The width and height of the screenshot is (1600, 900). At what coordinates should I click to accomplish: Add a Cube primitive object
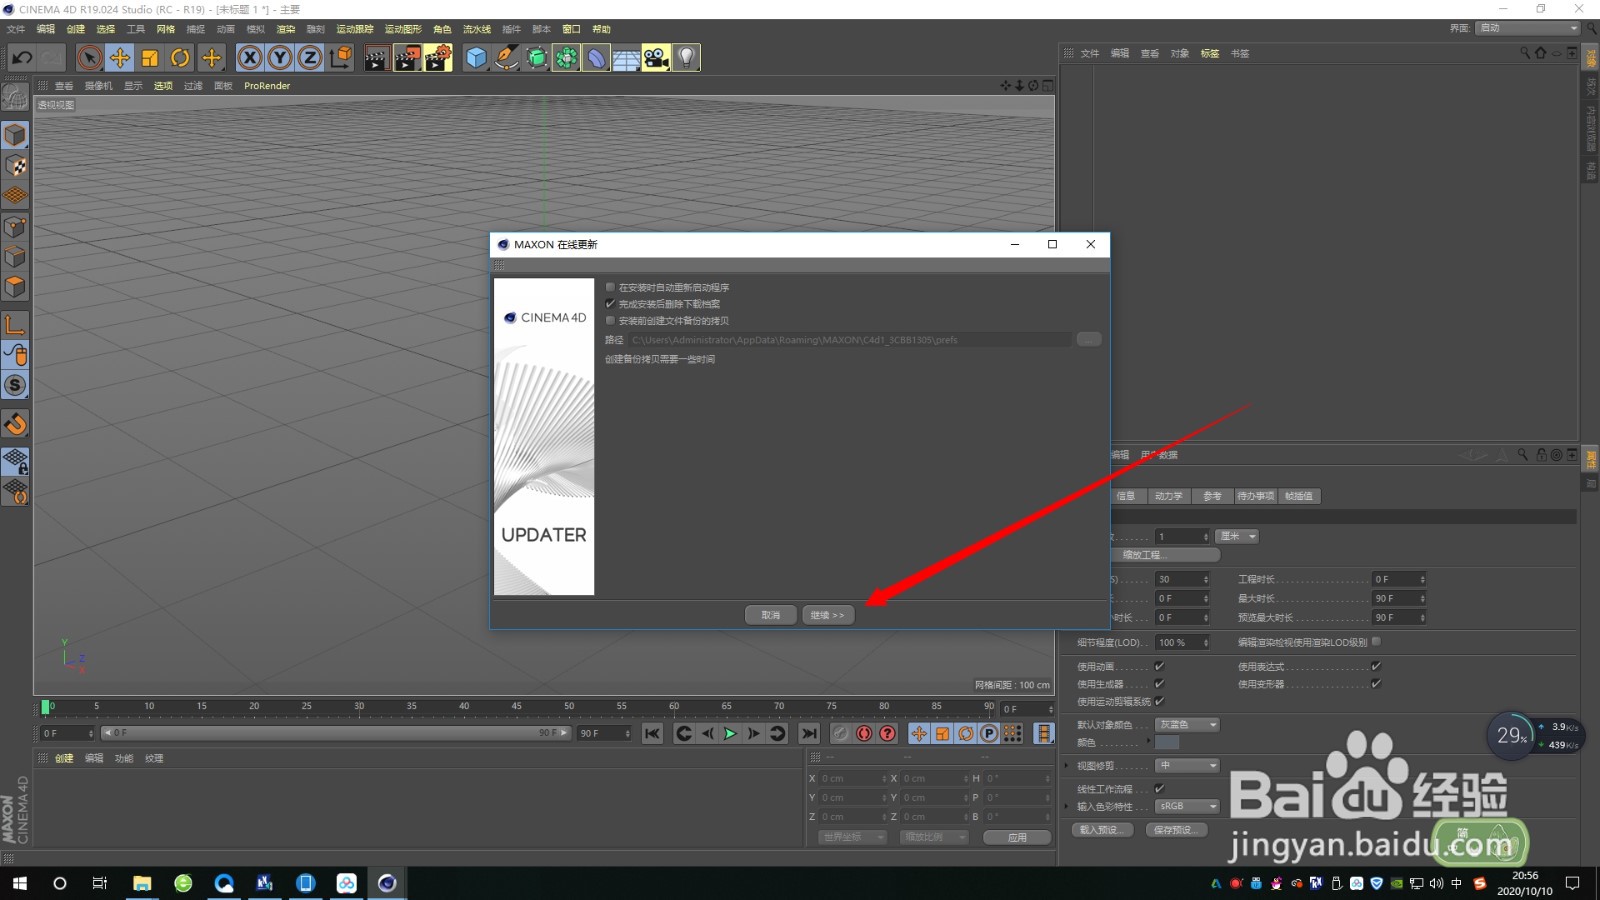(x=476, y=58)
